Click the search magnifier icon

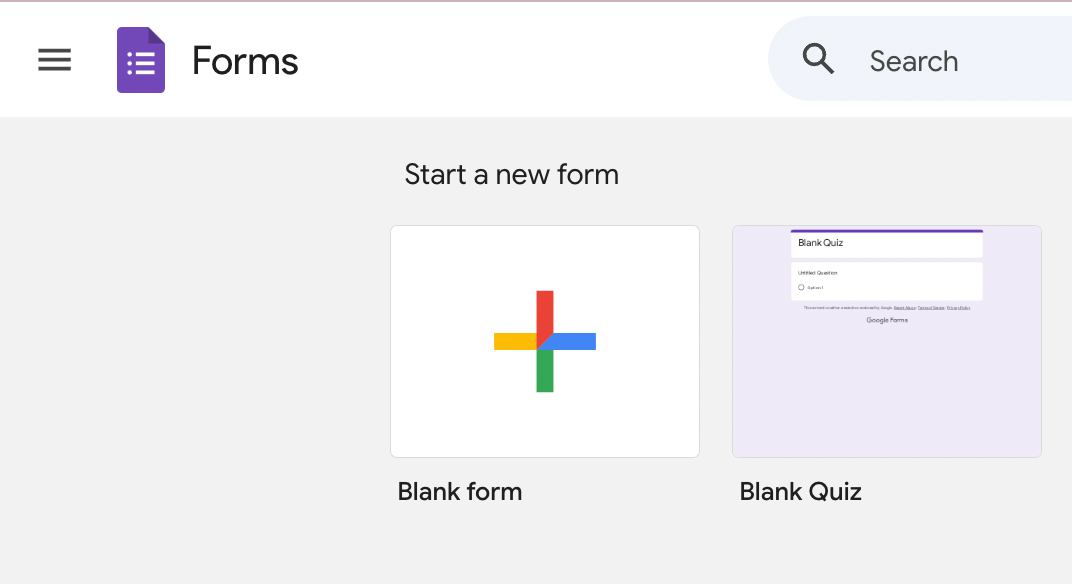coord(818,59)
